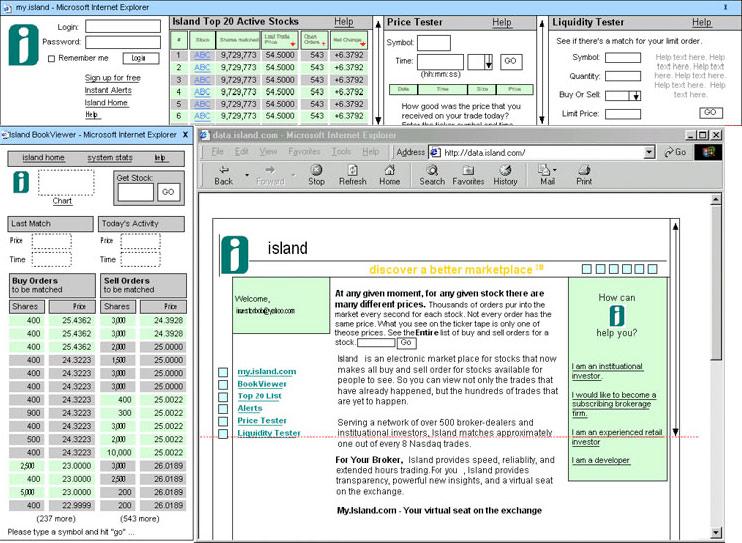Click the Island logo in my.island login panel
Viewport: 742px width, 543px height.
coord(23,45)
